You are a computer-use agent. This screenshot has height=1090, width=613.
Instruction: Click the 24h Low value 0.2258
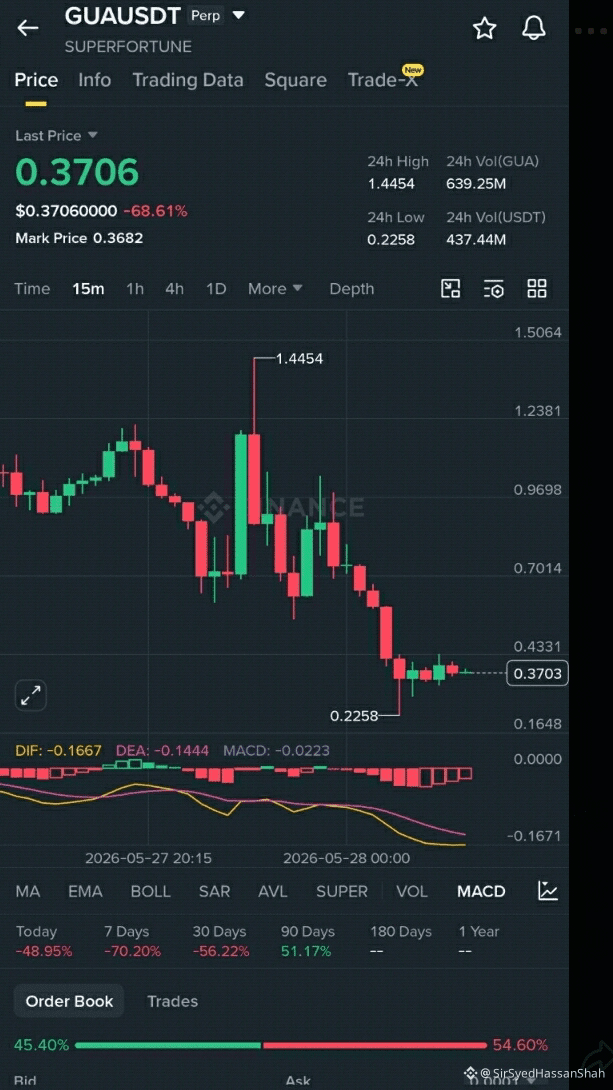coord(391,241)
